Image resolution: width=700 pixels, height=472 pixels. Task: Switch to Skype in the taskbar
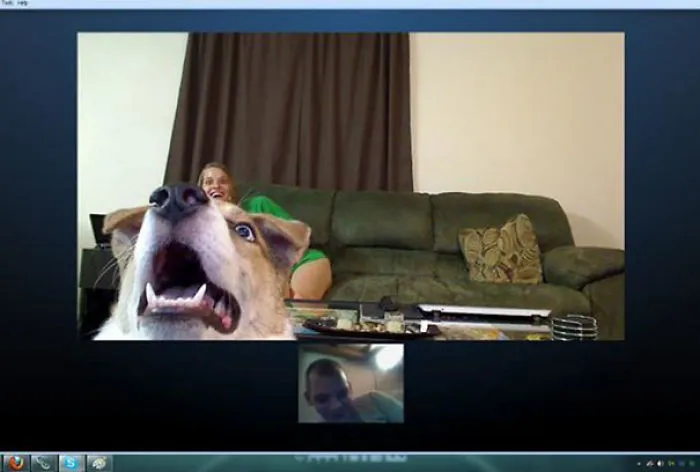(71, 463)
